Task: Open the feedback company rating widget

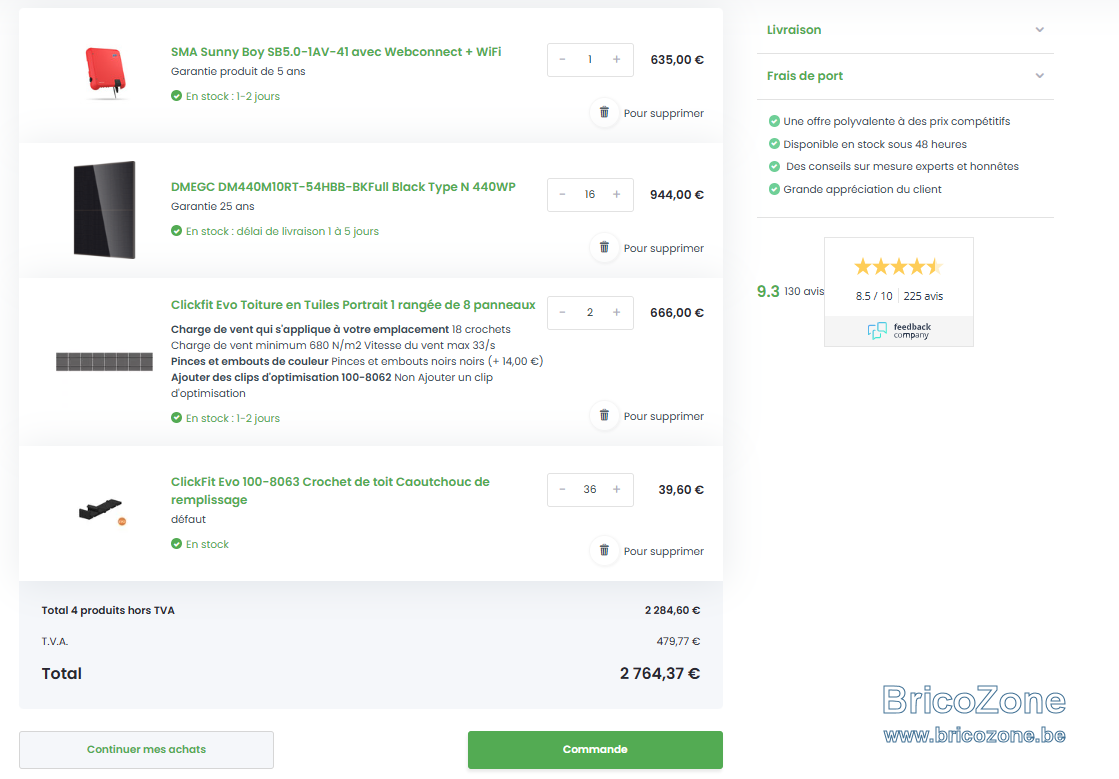Action: click(x=898, y=292)
